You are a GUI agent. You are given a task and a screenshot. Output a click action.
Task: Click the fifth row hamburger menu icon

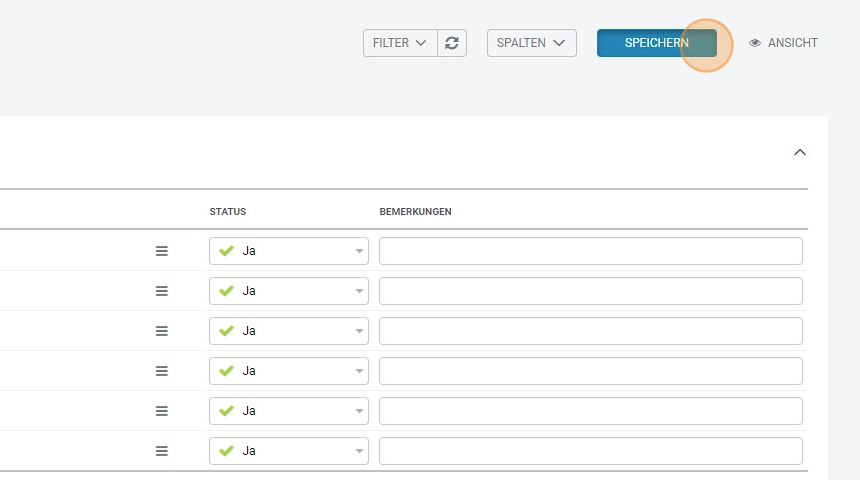point(162,411)
